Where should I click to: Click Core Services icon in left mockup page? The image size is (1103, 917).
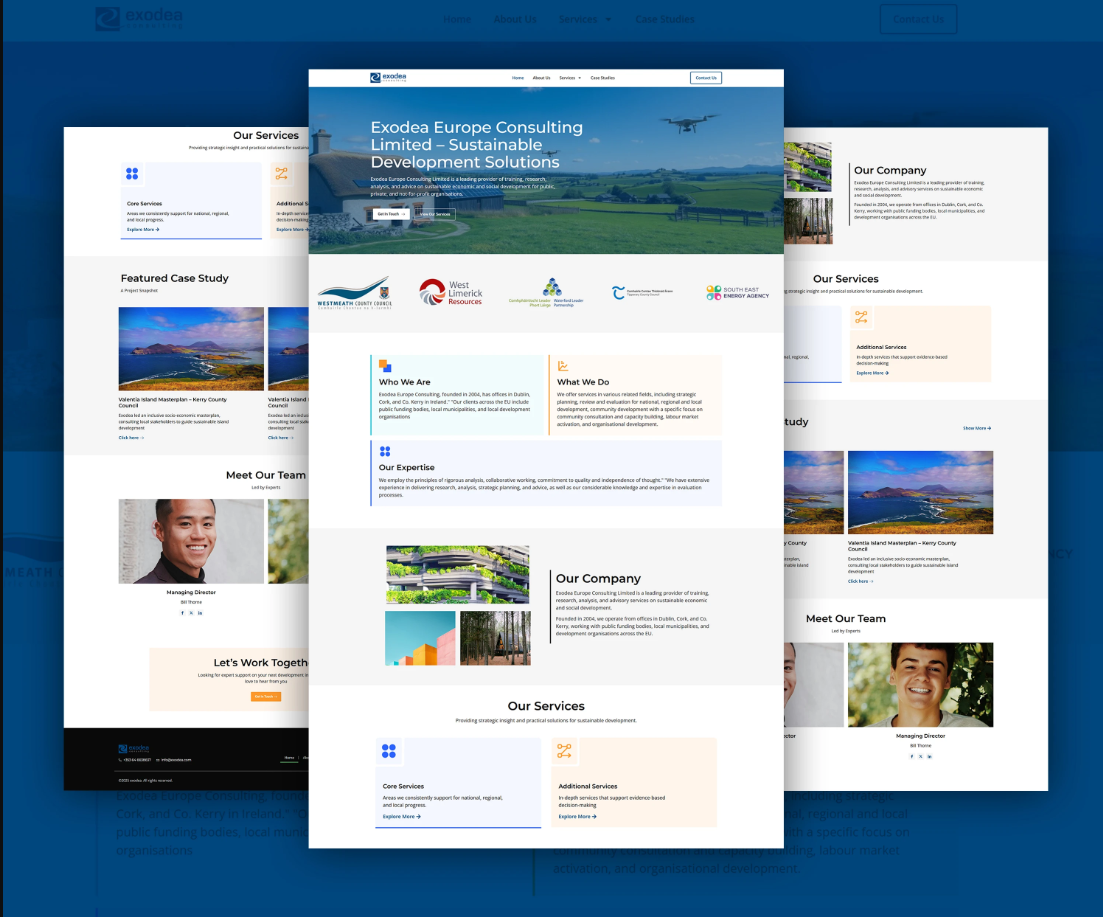click(x=132, y=173)
